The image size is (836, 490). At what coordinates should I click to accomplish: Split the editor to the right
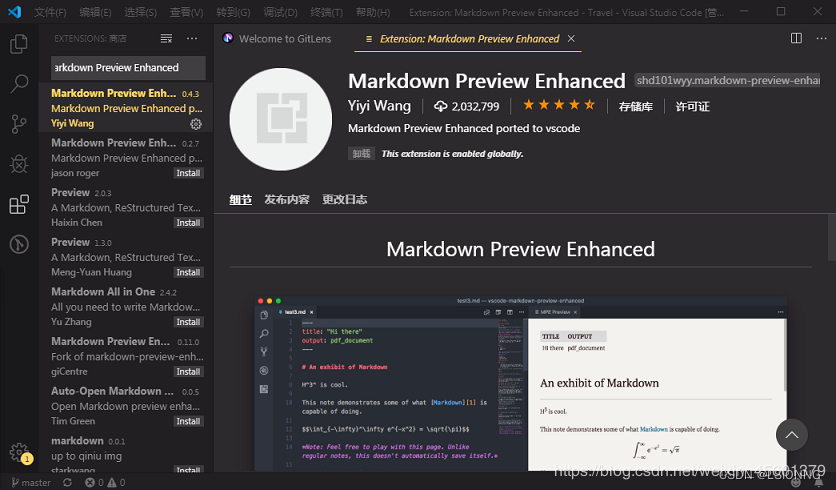(x=796, y=38)
